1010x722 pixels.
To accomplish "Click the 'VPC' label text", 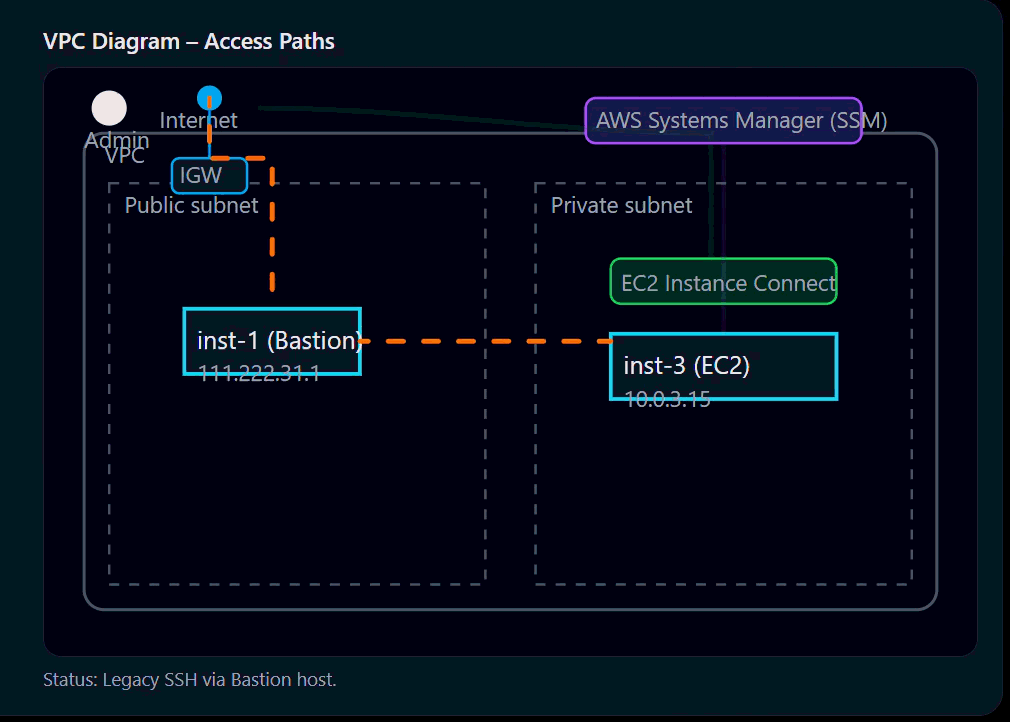I will [x=124, y=156].
